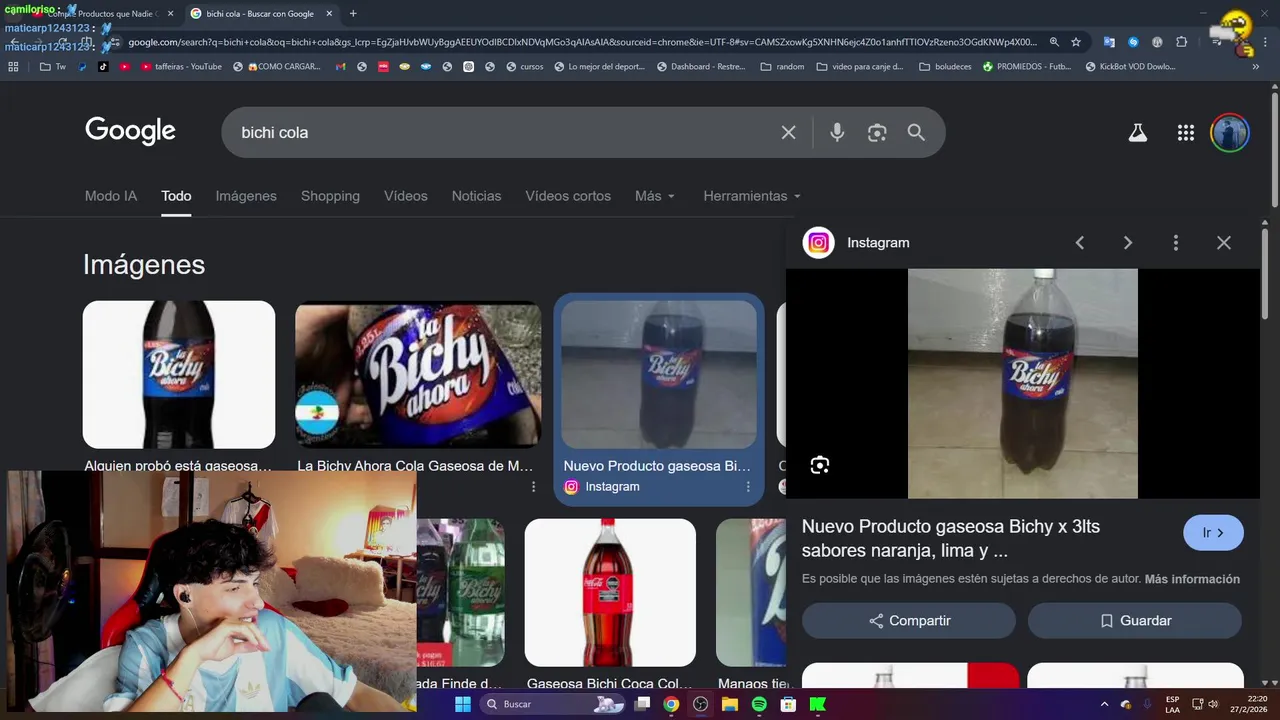Open Search Labs flask icon
The image size is (1280, 720).
point(1137,132)
